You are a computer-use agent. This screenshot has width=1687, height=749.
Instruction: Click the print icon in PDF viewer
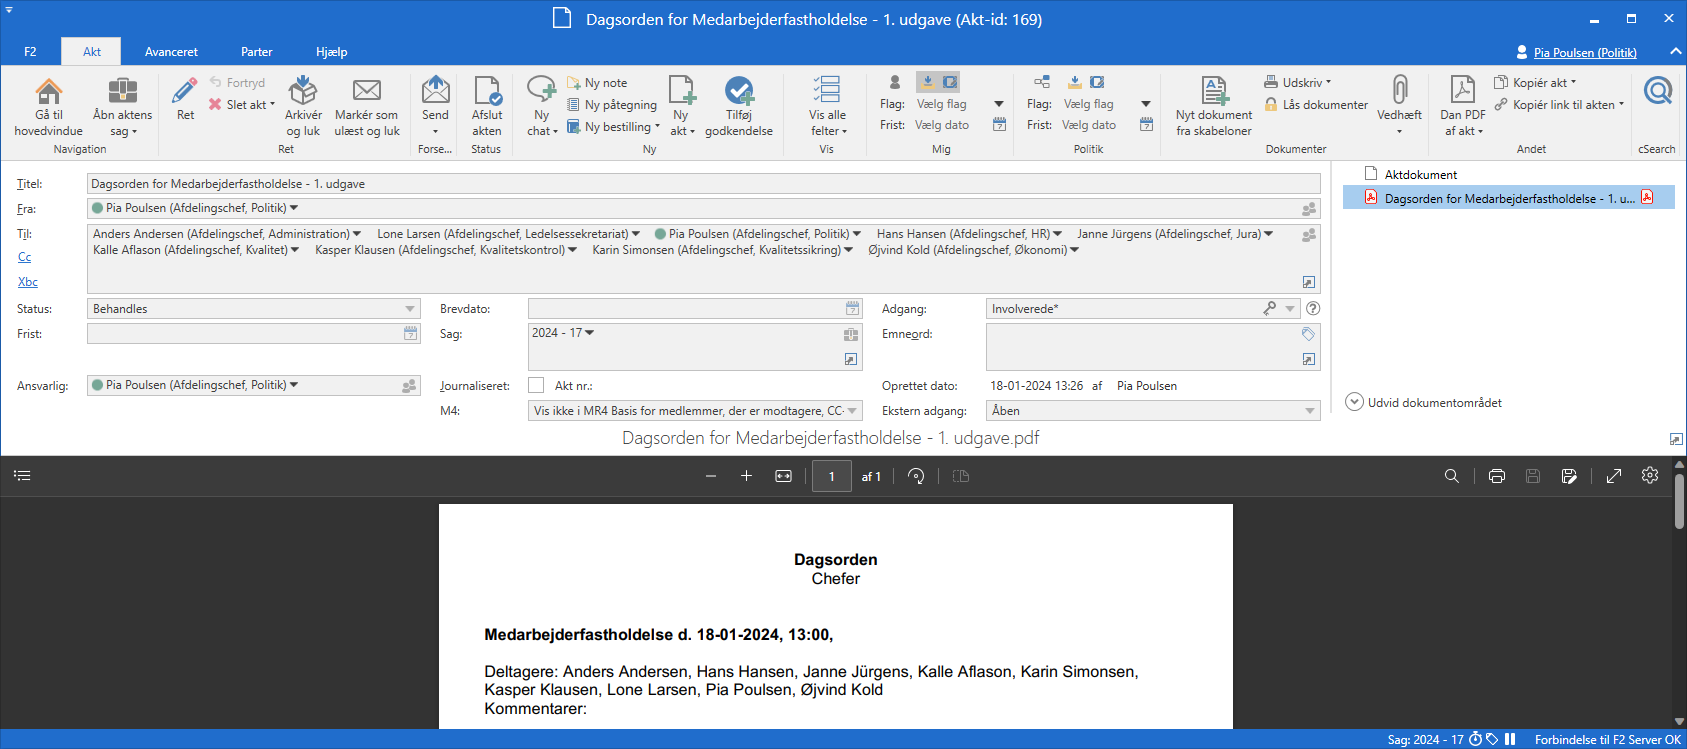click(x=1496, y=476)
